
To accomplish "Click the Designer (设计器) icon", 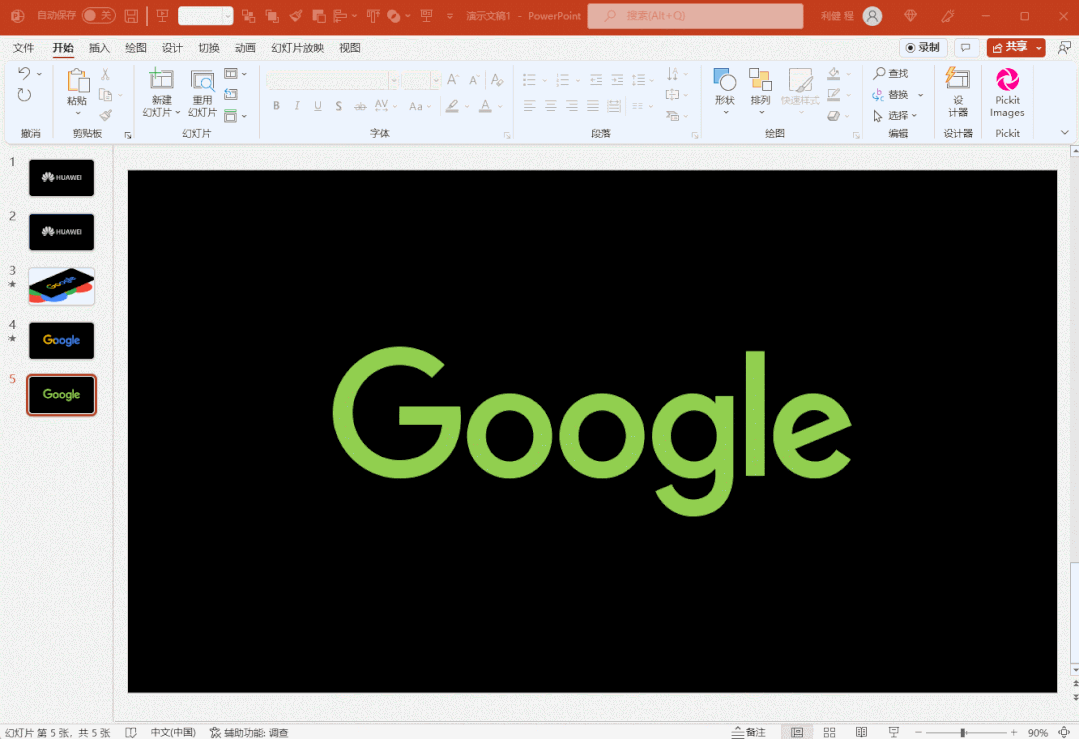I will pos(957,78).
